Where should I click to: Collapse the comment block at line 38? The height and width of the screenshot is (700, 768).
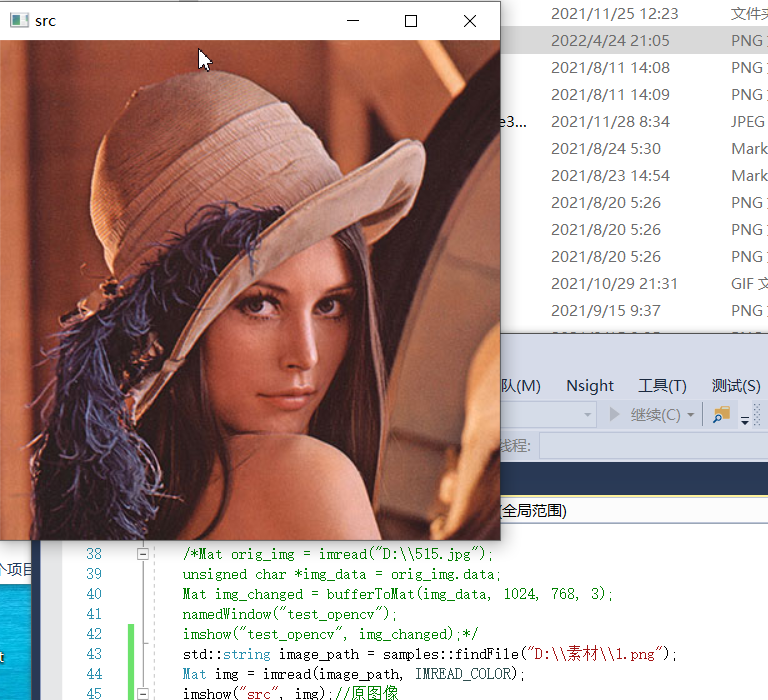(x=143, y=554)
